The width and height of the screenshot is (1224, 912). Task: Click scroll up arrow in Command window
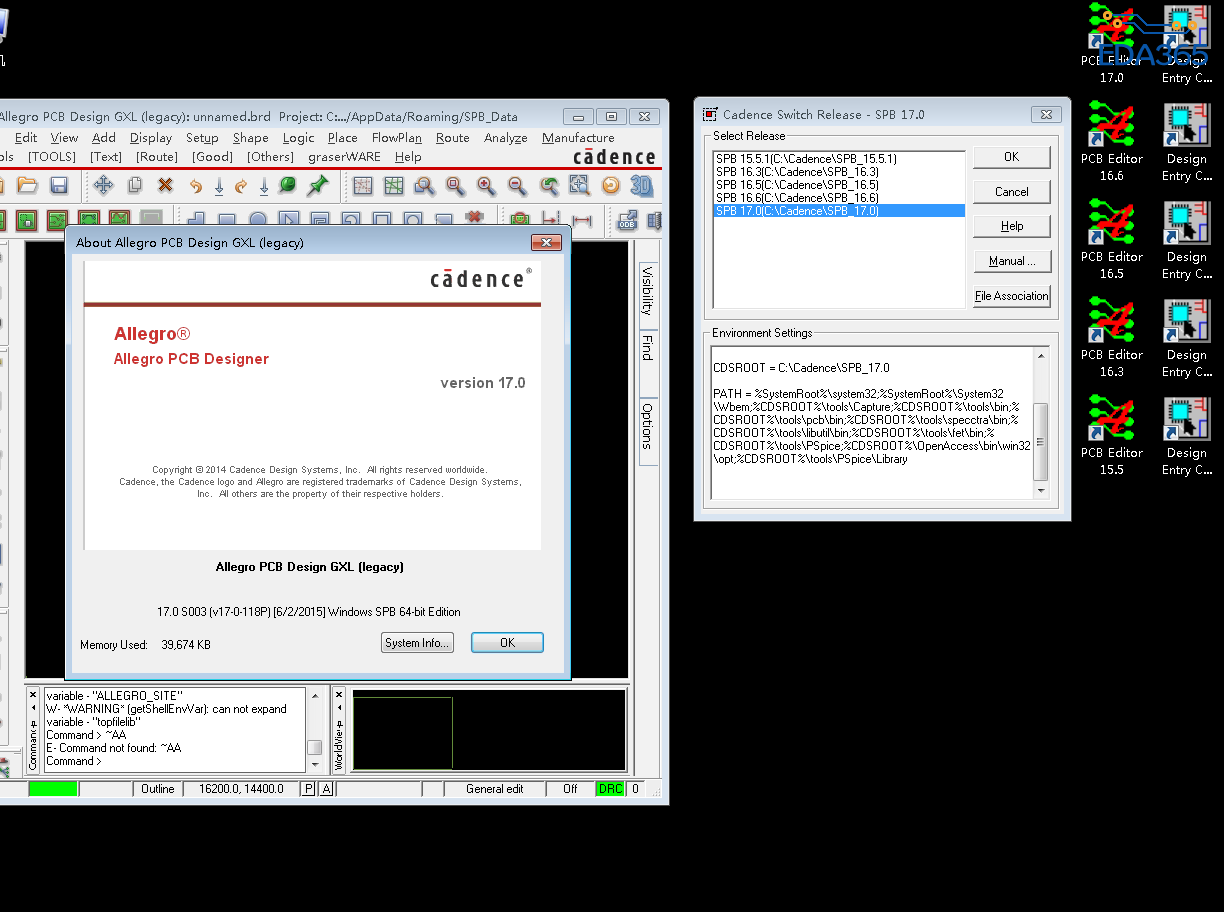pyautogui.click(x=315, y=695)
